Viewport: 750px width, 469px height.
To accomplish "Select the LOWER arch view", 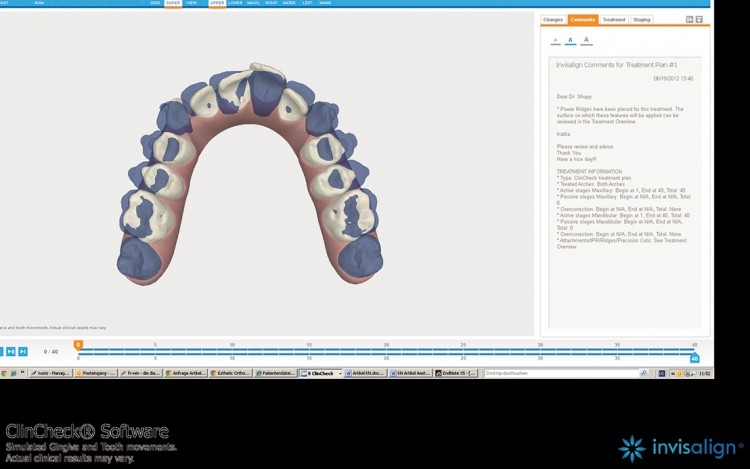I will (235, 3).
